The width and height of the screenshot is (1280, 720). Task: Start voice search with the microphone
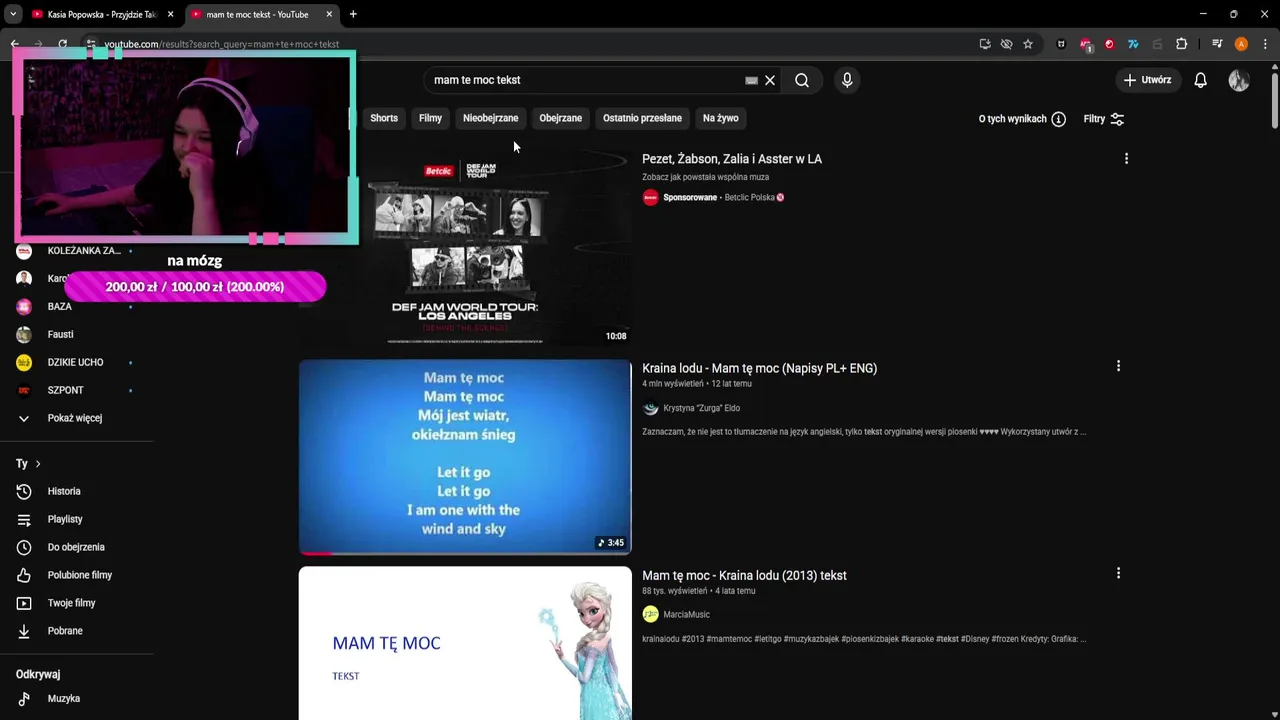tap(847, 80)
